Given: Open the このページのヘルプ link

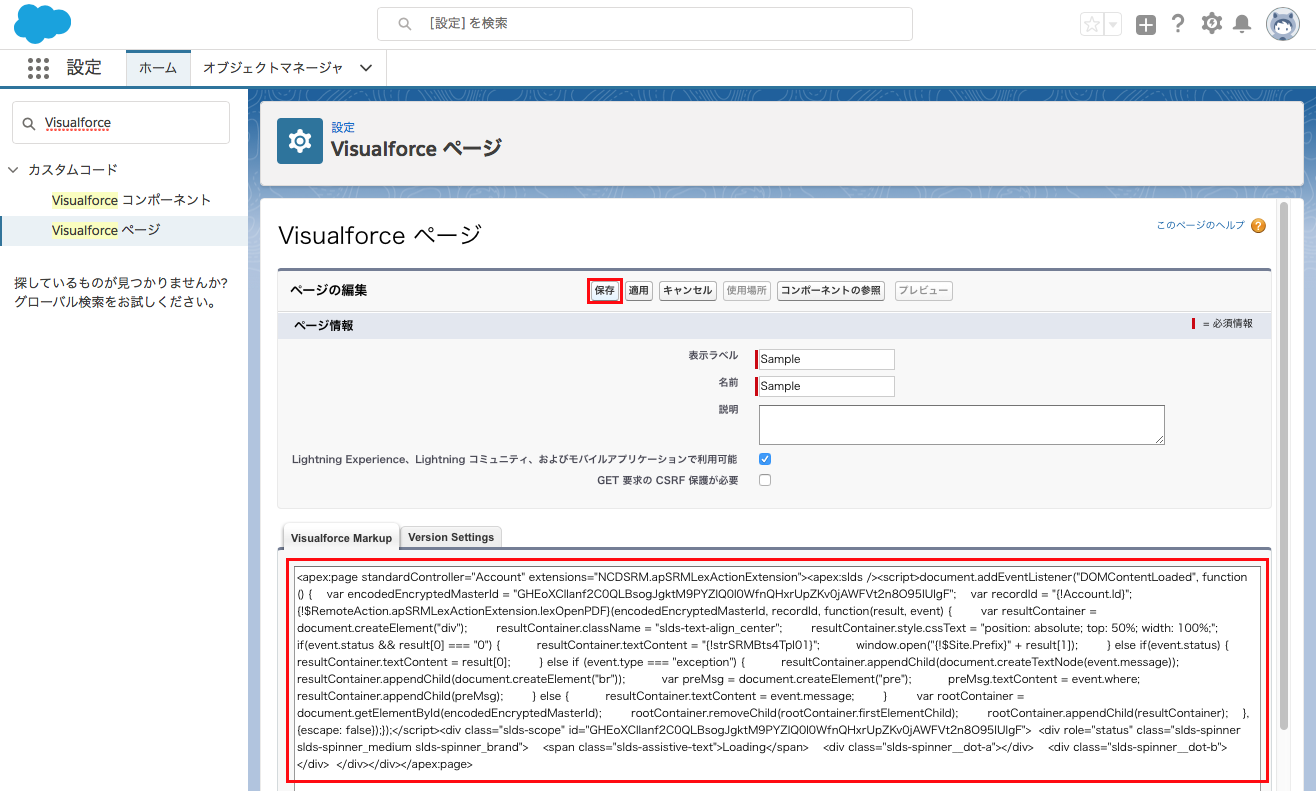Looking at the screenshot, I should point(1200,226).
